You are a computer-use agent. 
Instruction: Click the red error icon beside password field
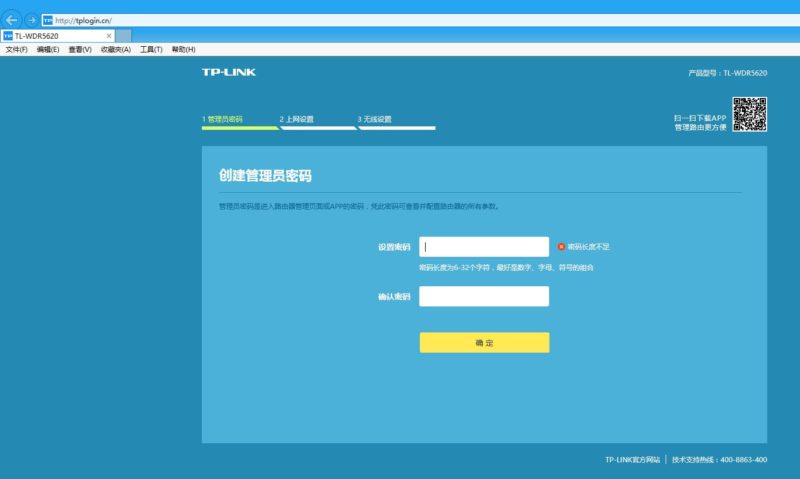tap(562, 246)
